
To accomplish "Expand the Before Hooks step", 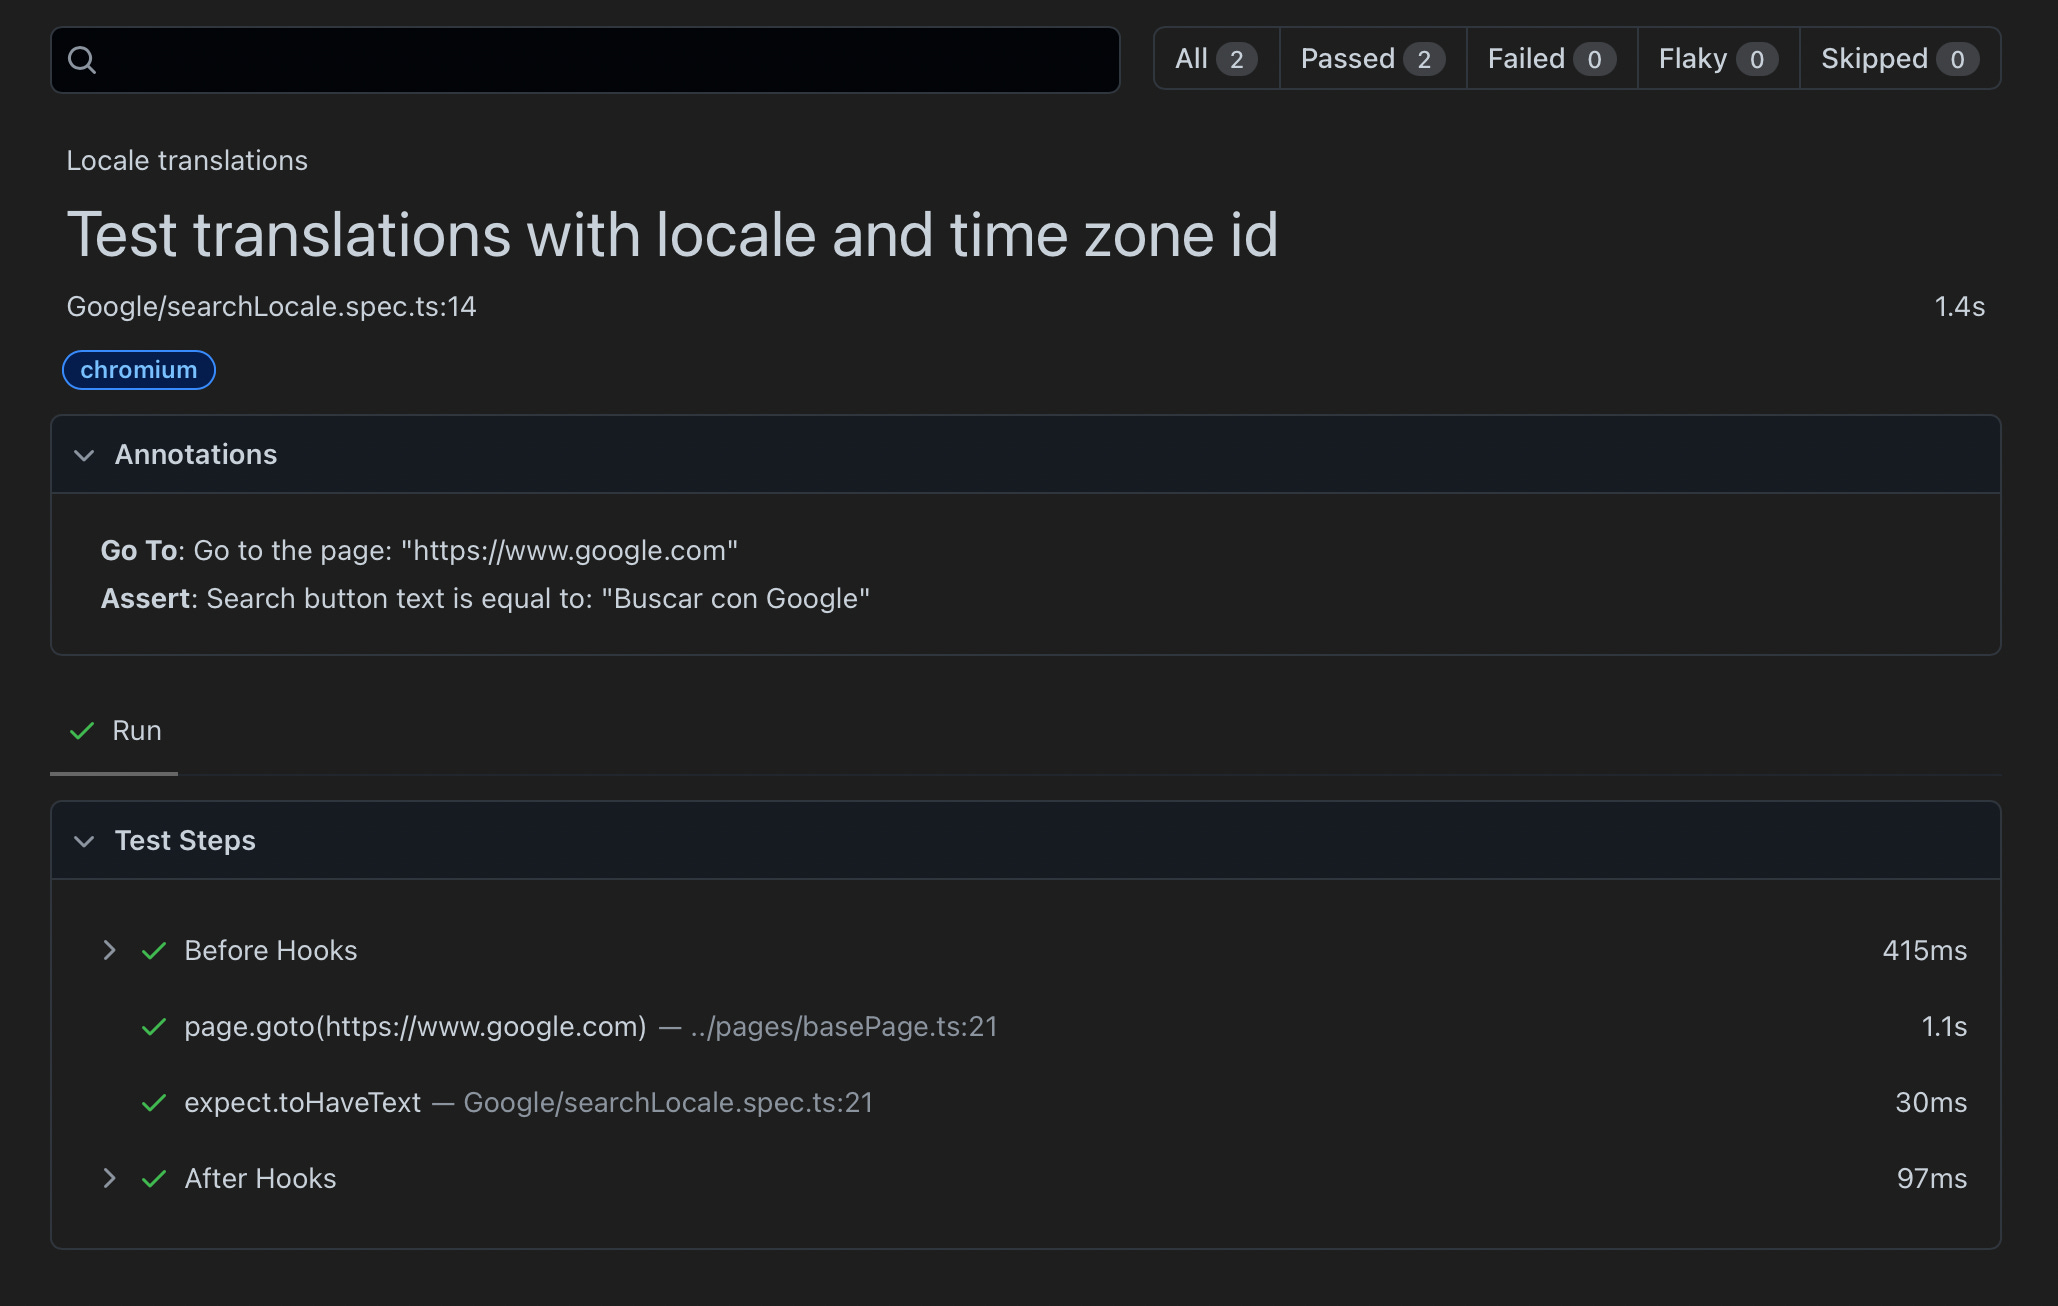I will [110, 950].
